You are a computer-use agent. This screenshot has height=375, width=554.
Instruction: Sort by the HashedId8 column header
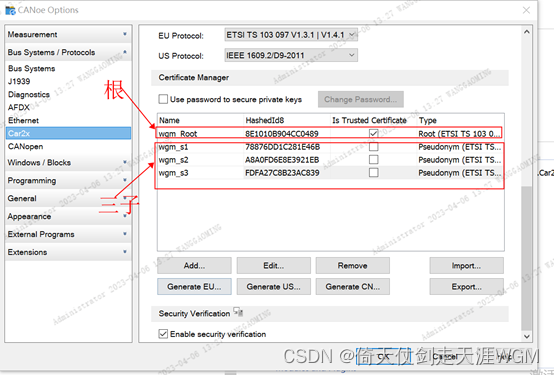287,120
